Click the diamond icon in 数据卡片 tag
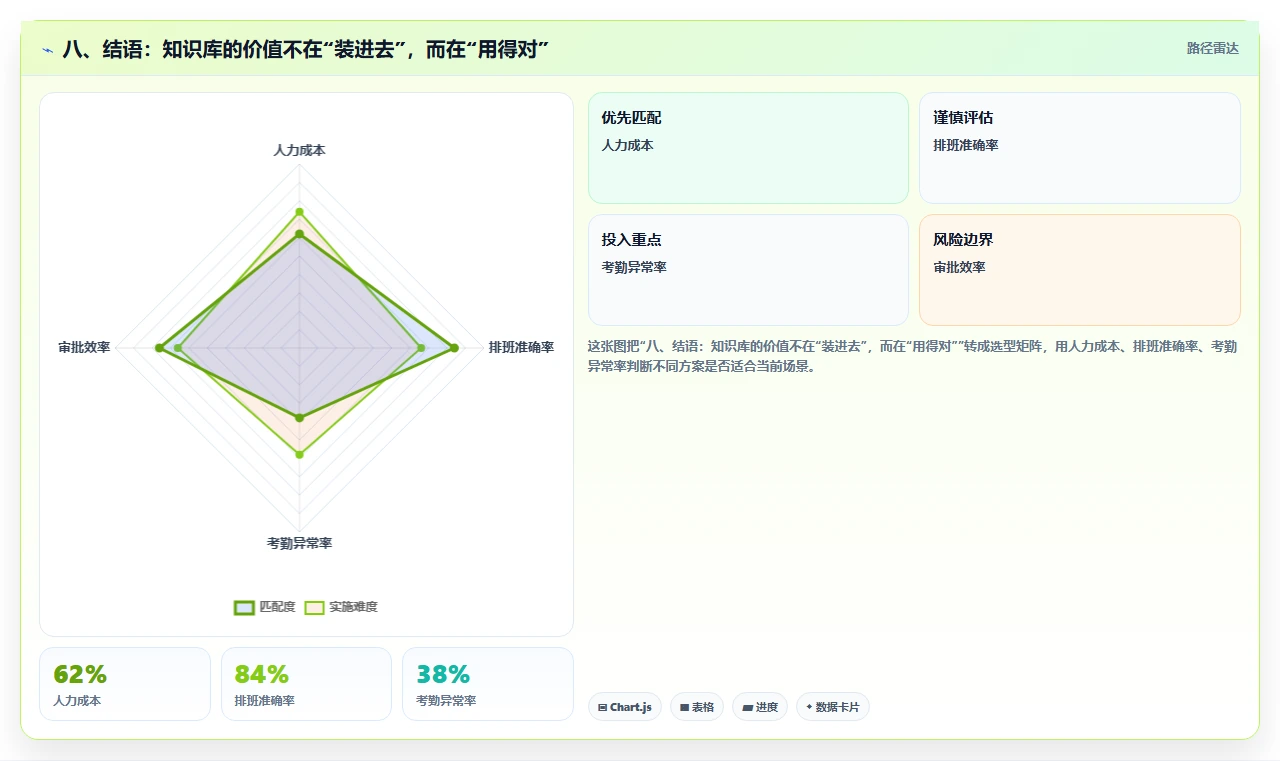1280x761 pixels. tap(809, 707)
